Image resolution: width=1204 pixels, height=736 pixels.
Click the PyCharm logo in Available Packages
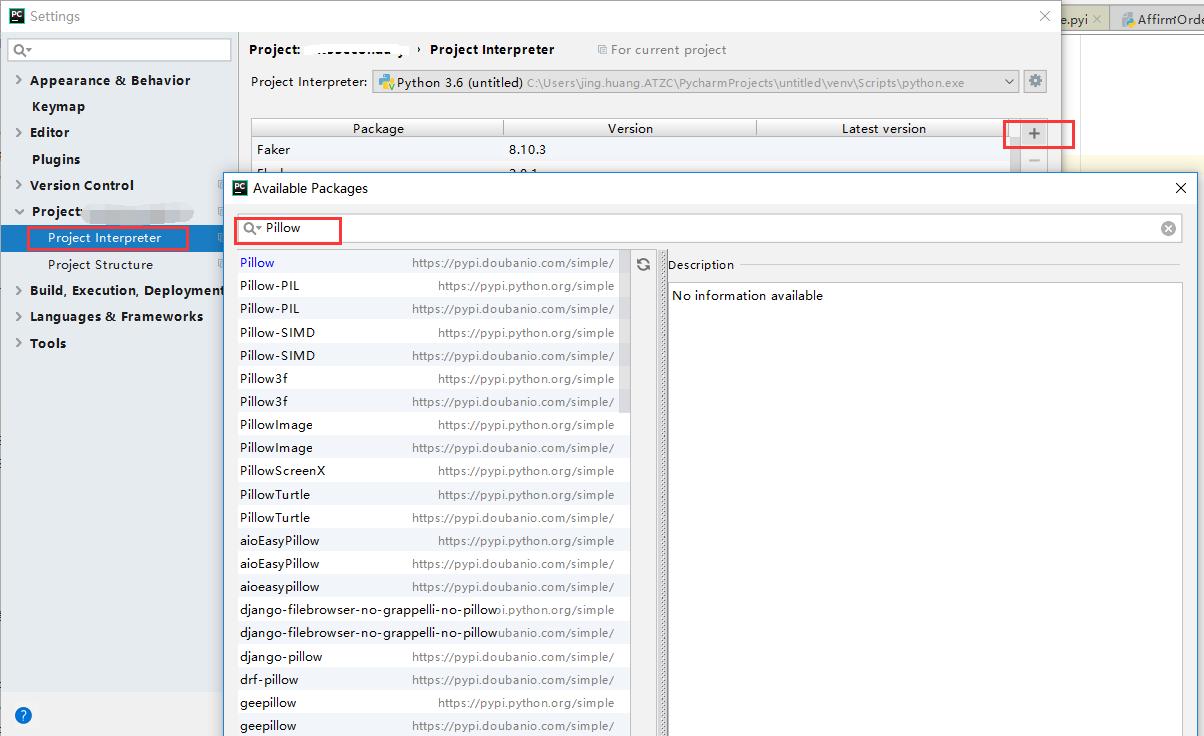240,187
